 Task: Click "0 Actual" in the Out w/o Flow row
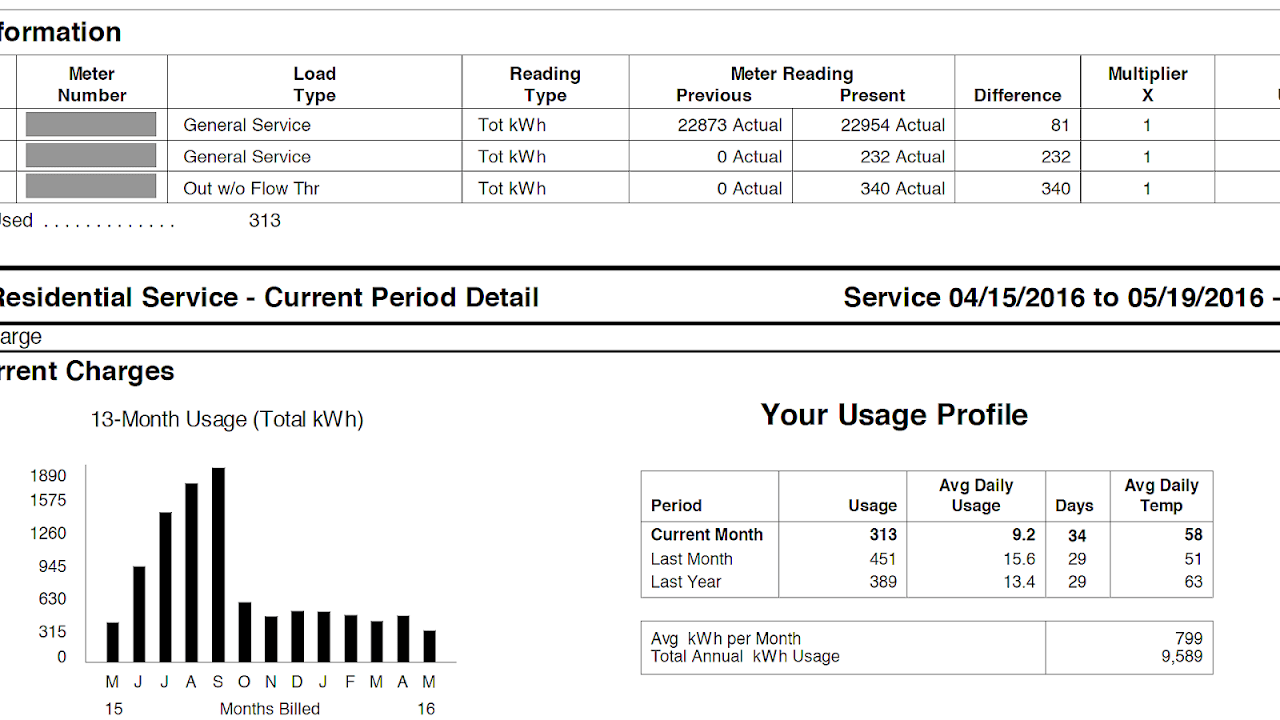[750, 189]
